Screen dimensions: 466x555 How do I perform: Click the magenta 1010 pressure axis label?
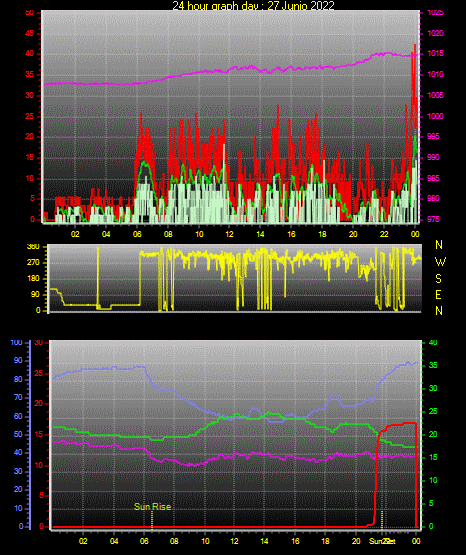tap(436, 75)
